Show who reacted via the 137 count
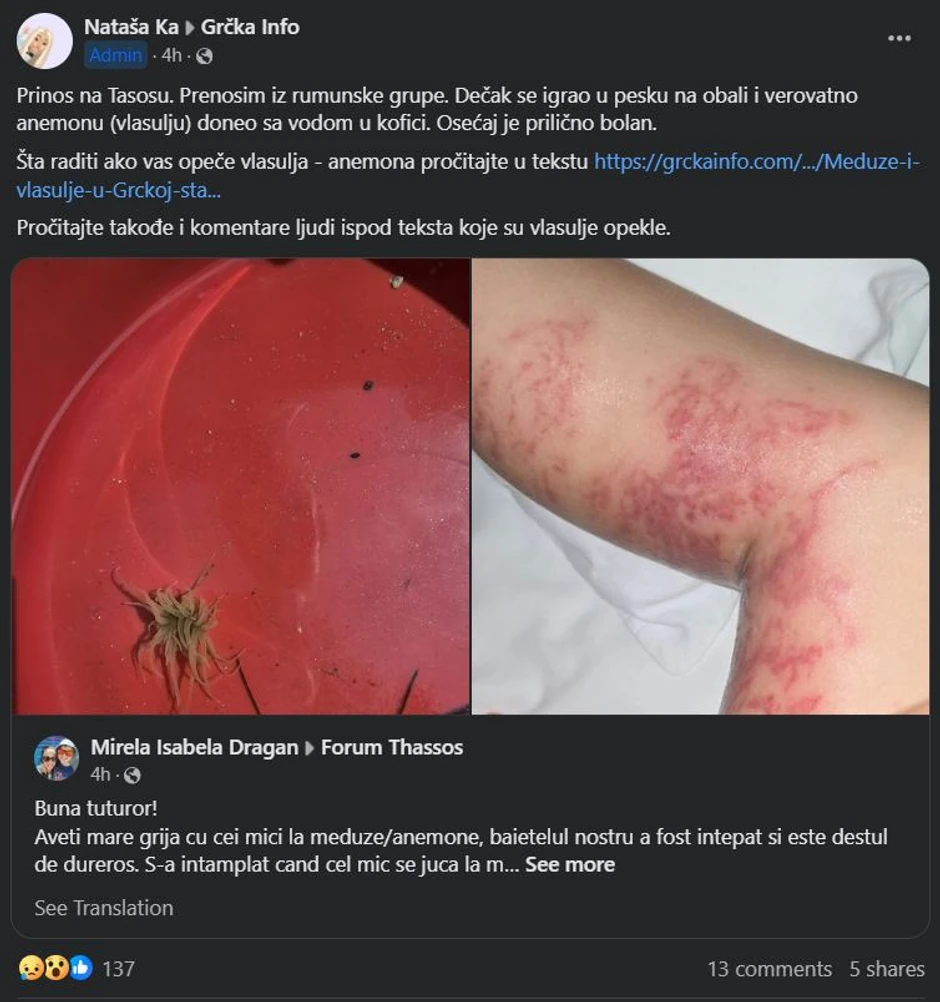 point(119,969)
